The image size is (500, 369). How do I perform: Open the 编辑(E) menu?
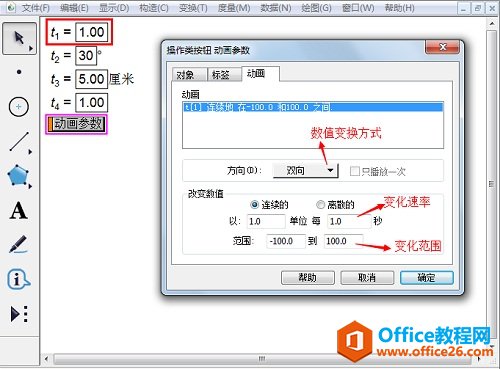click(74, 8)
